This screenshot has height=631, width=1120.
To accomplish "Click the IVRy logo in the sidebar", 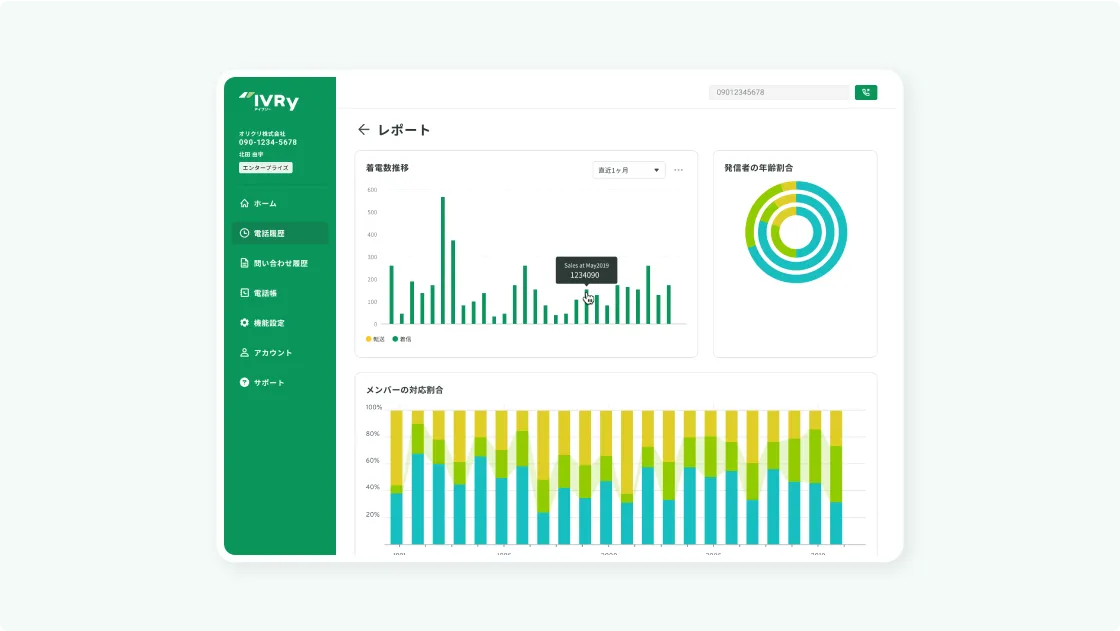I will (269, 101).
